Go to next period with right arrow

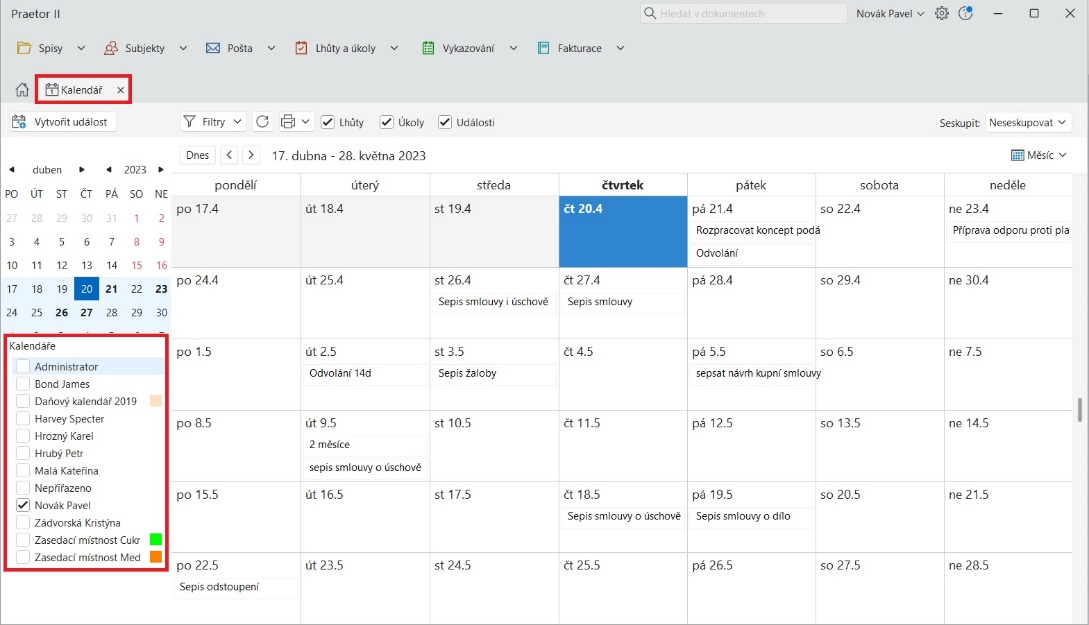pyautogui.click(x=251, y=155)
